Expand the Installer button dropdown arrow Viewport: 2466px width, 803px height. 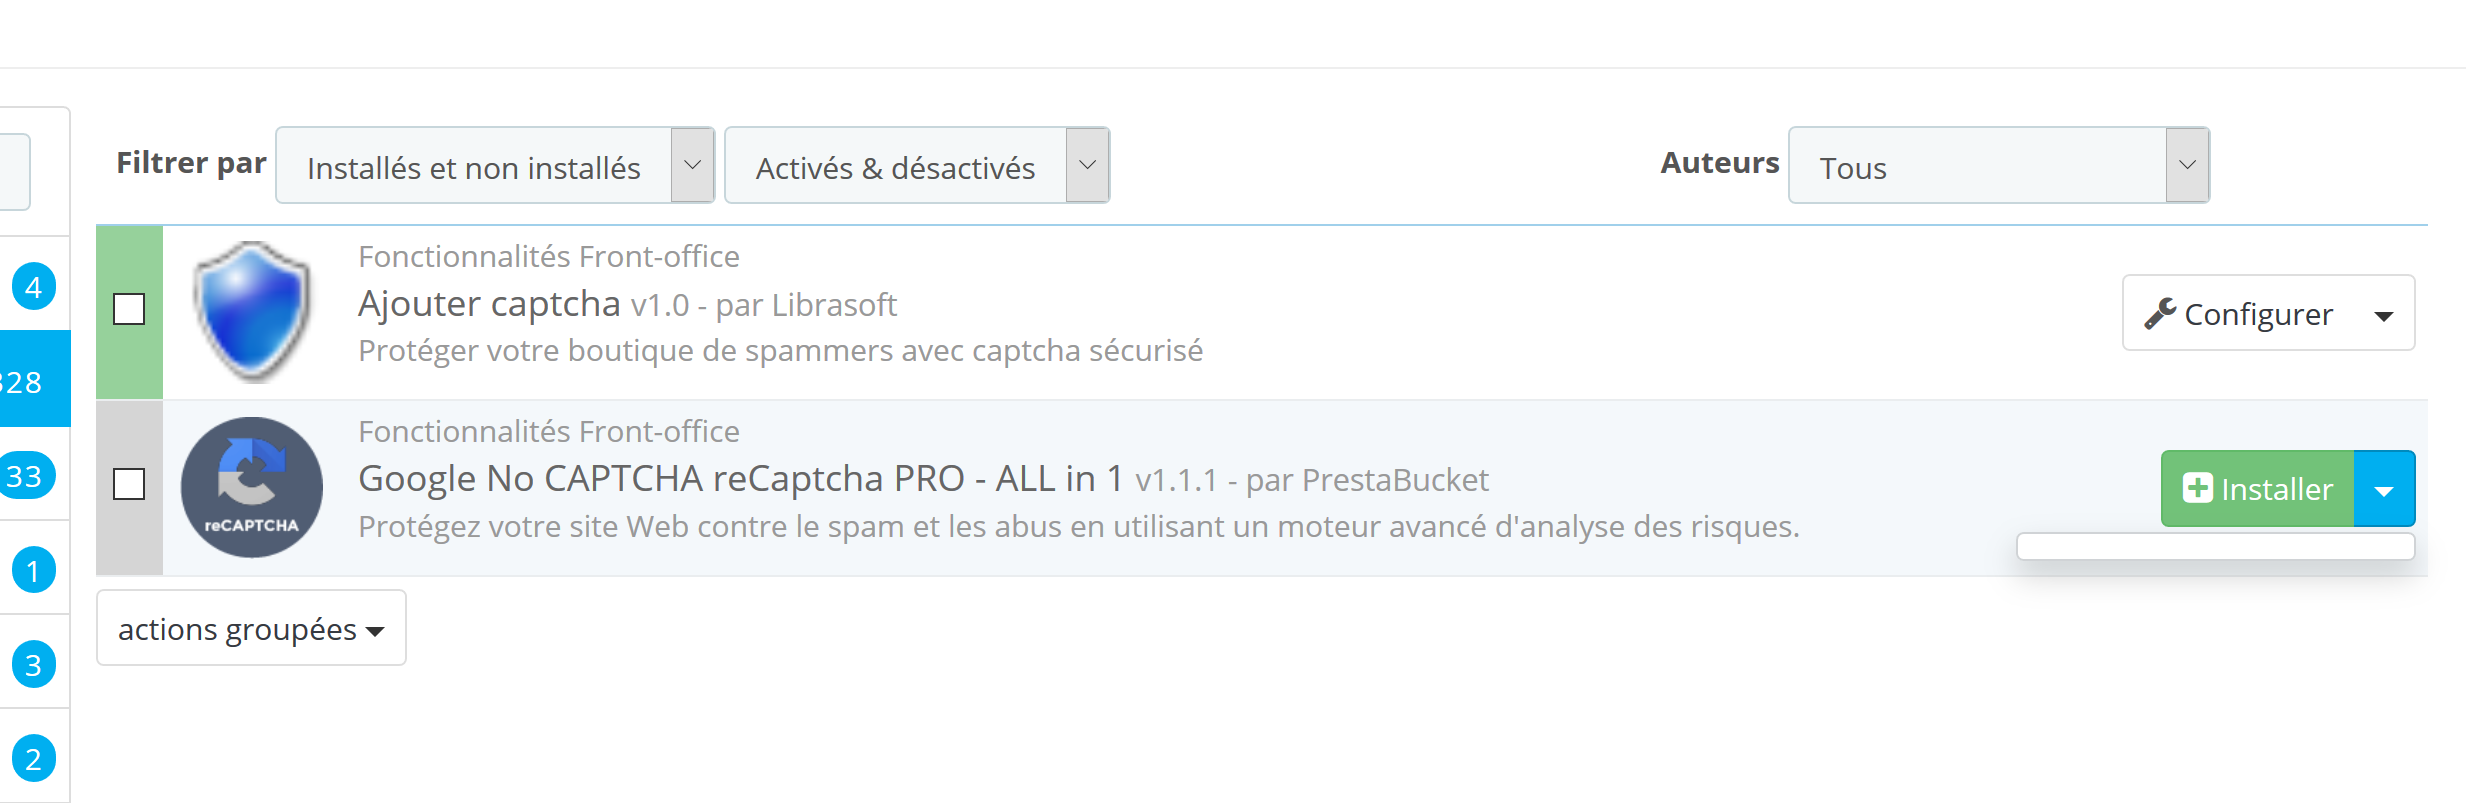(x=2384, y=490)
